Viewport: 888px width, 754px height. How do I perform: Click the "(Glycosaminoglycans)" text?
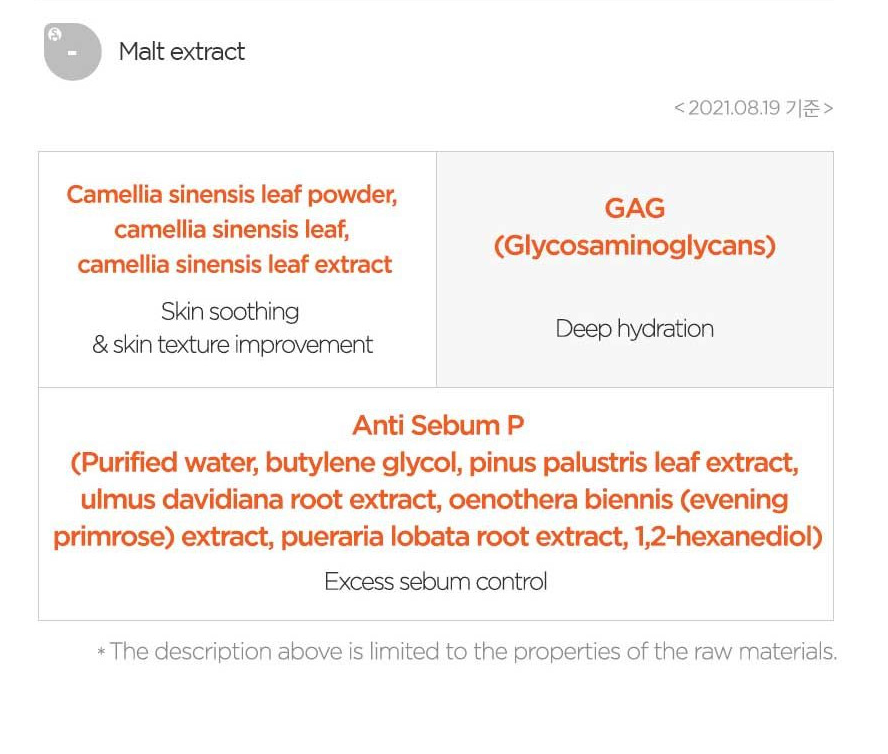point(634,245)
